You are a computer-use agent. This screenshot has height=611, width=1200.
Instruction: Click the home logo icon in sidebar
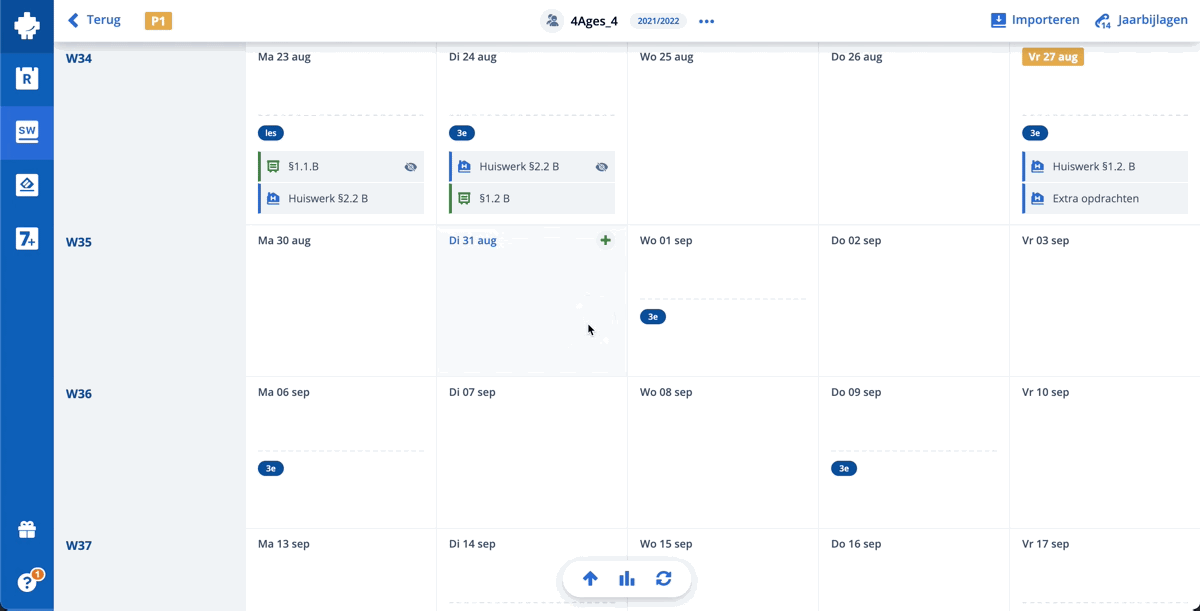click(27, 25)
